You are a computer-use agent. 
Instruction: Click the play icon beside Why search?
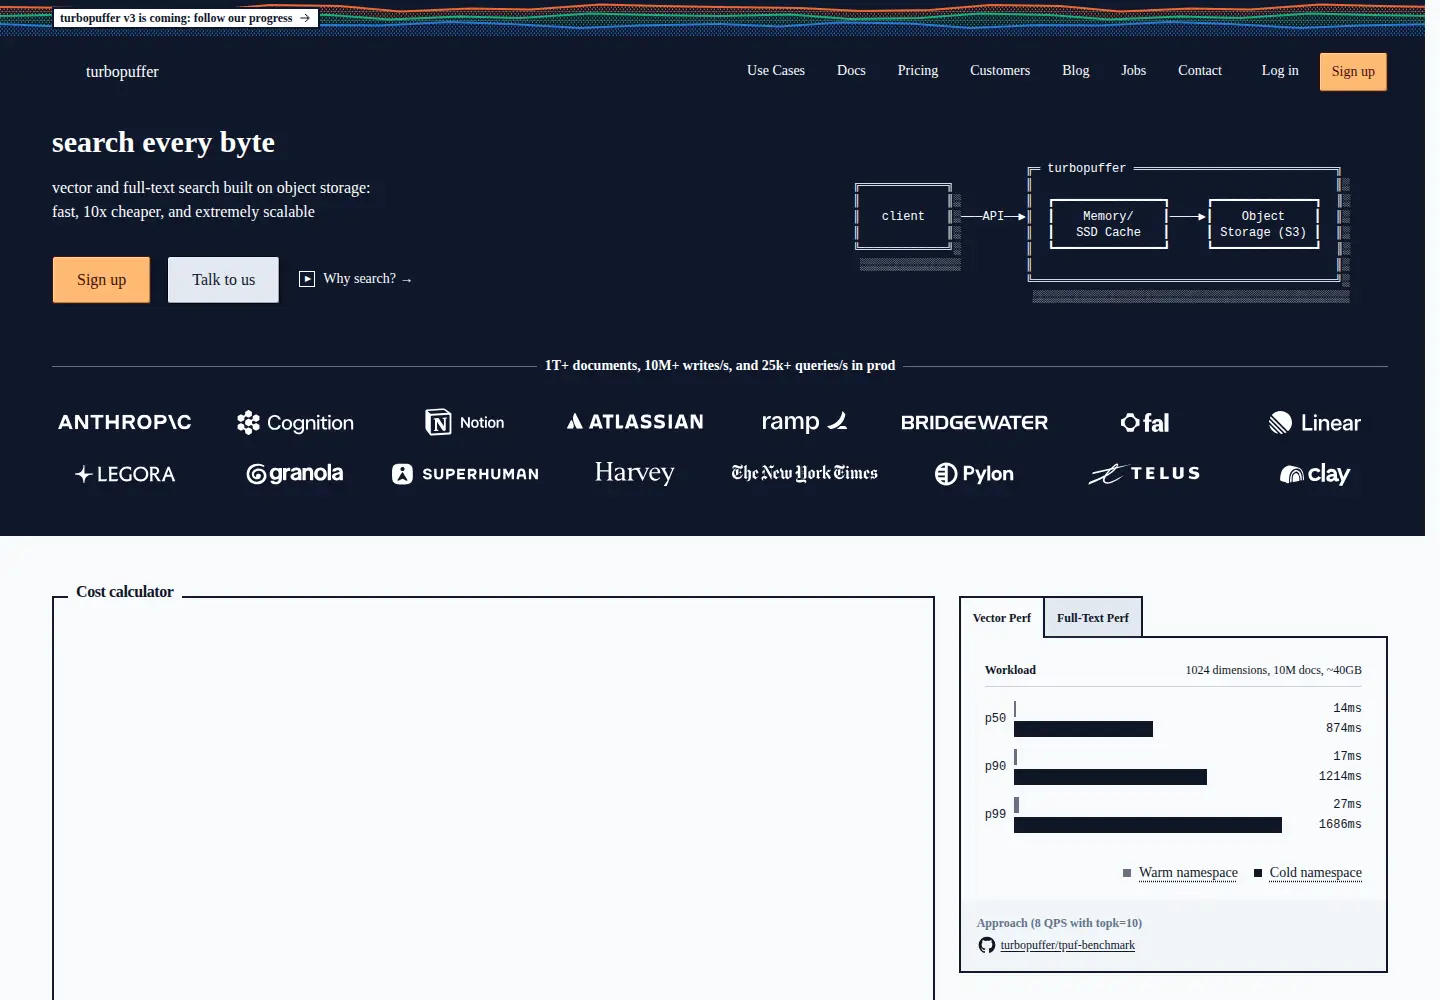click(307, 279)
